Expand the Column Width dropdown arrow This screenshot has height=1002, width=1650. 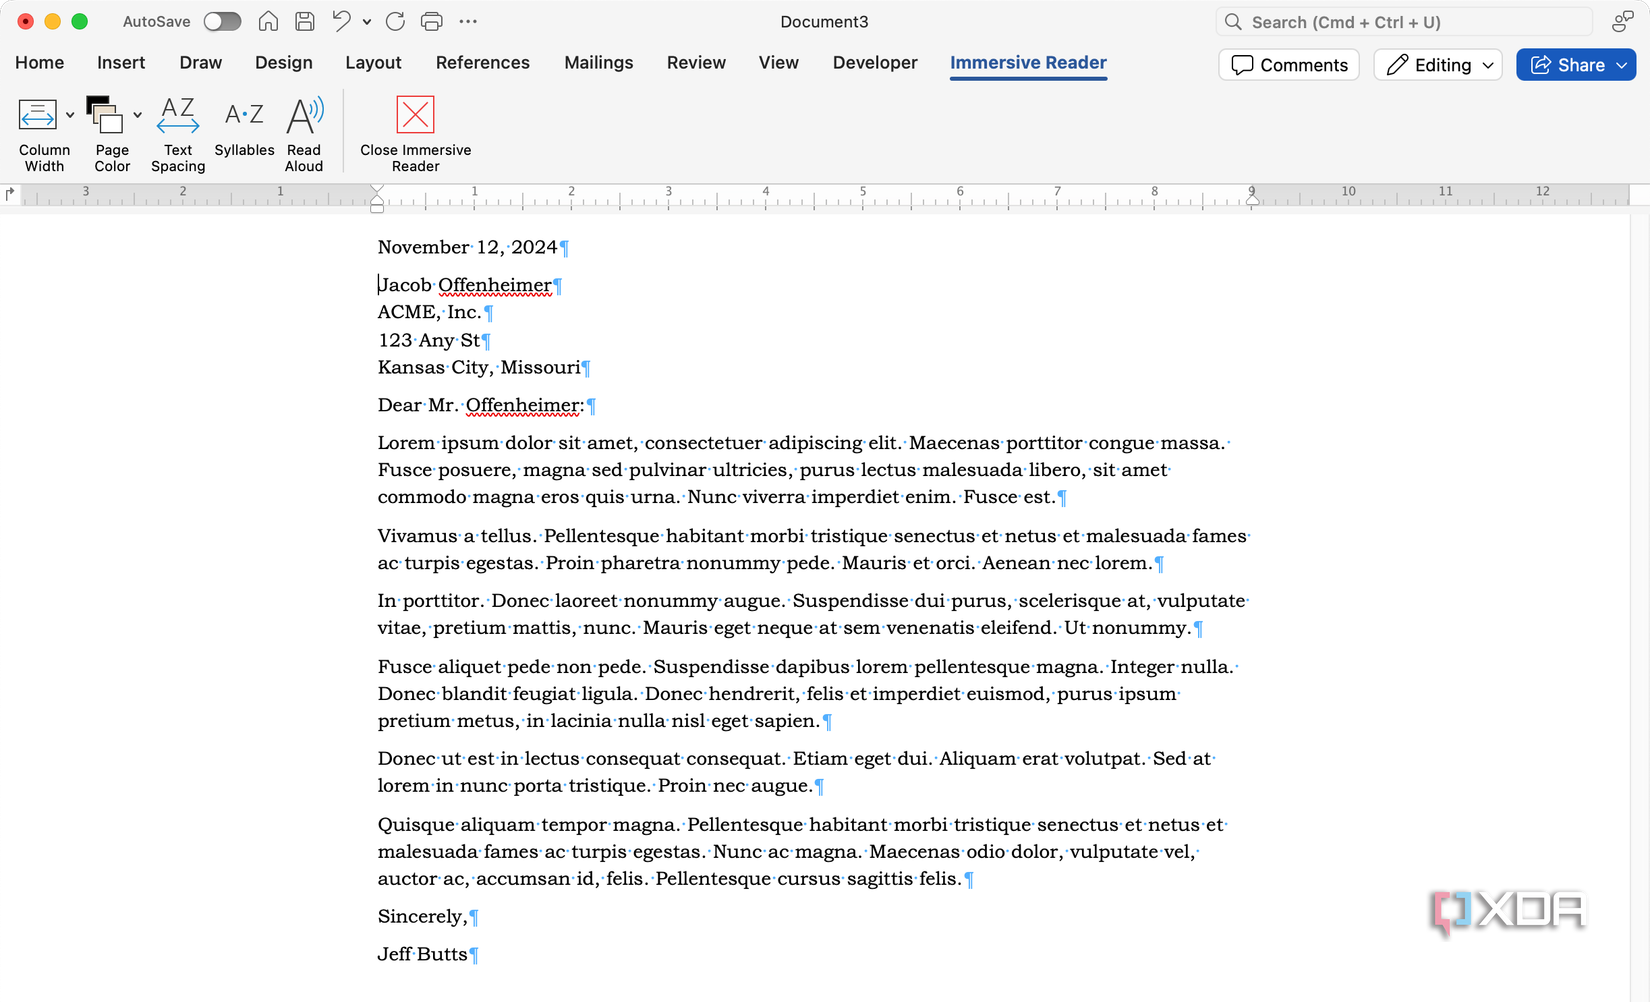(x=70, y=115)
